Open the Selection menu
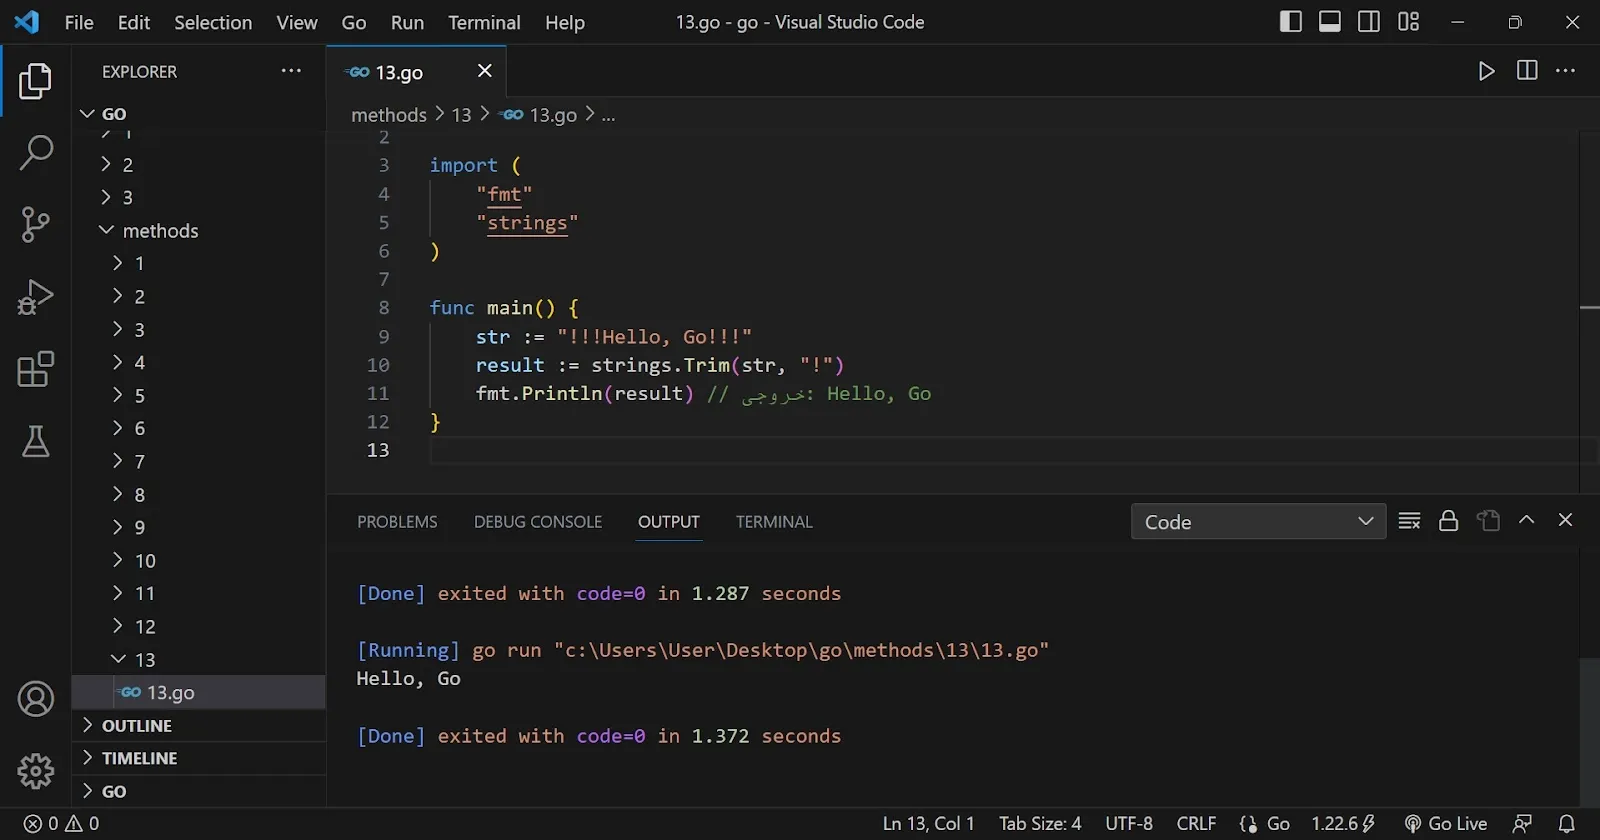The image size is (1600, 840). [213, 22]
